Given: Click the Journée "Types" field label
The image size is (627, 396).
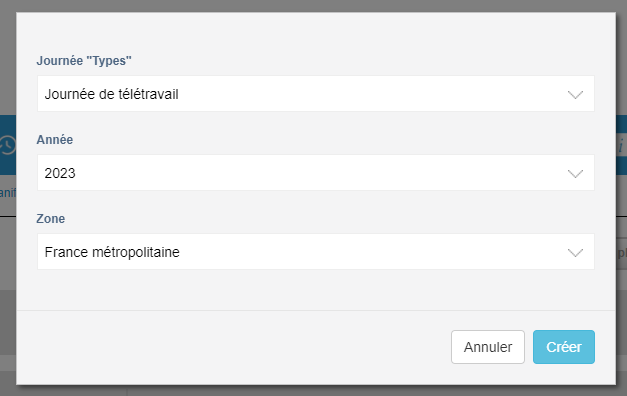Looking at the screenshot, I should click(x=84, y=60).
